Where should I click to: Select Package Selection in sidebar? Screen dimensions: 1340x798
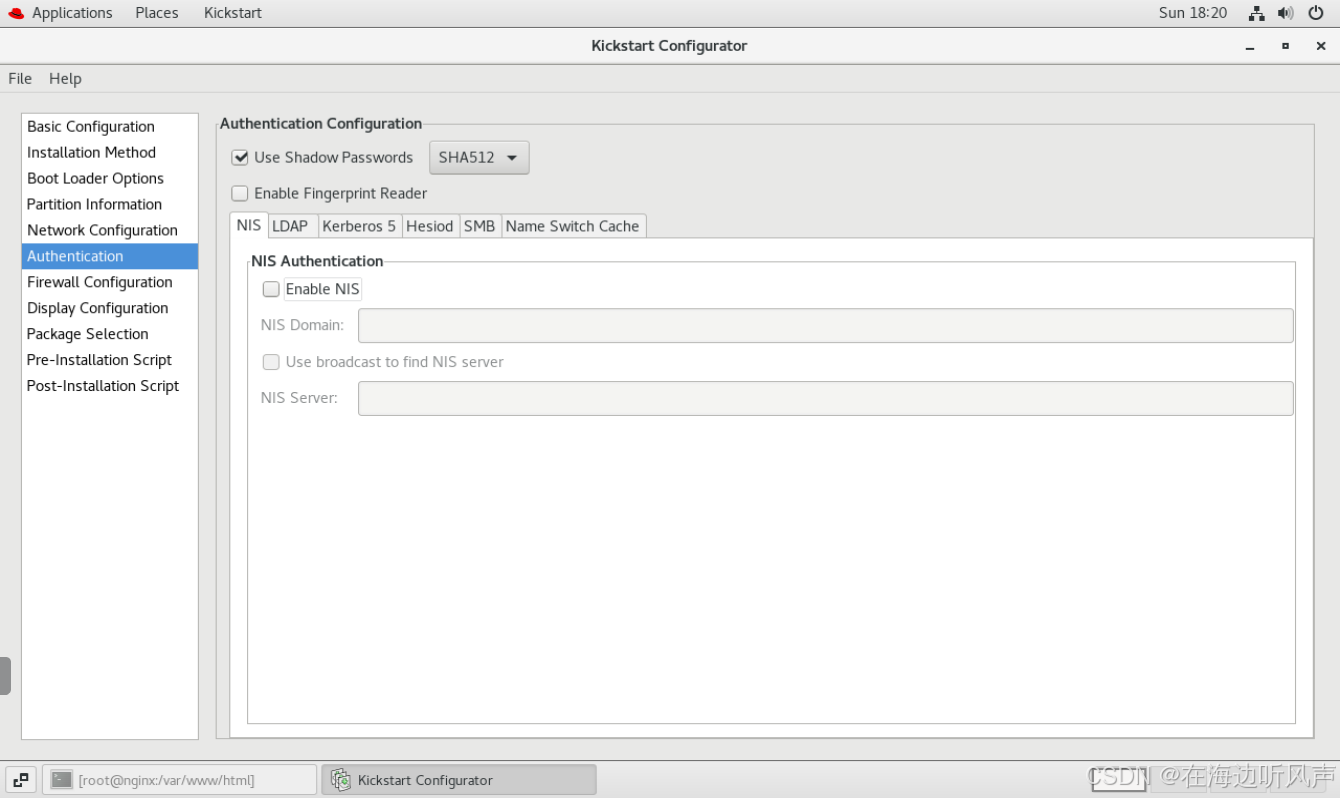(x=110, y=334)
